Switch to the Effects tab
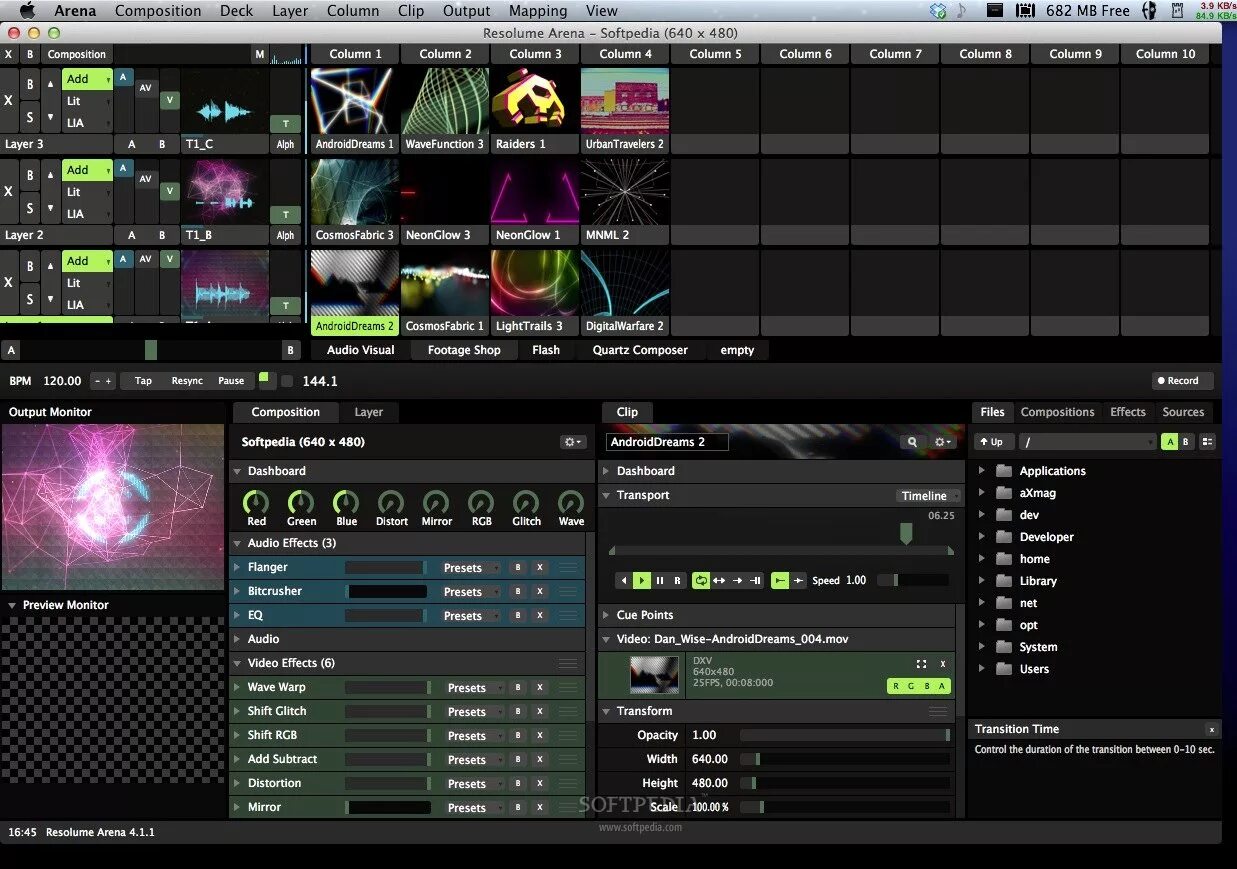Image resolution: width=1237 pixels, height=869 pixels. coord(1128,412)
